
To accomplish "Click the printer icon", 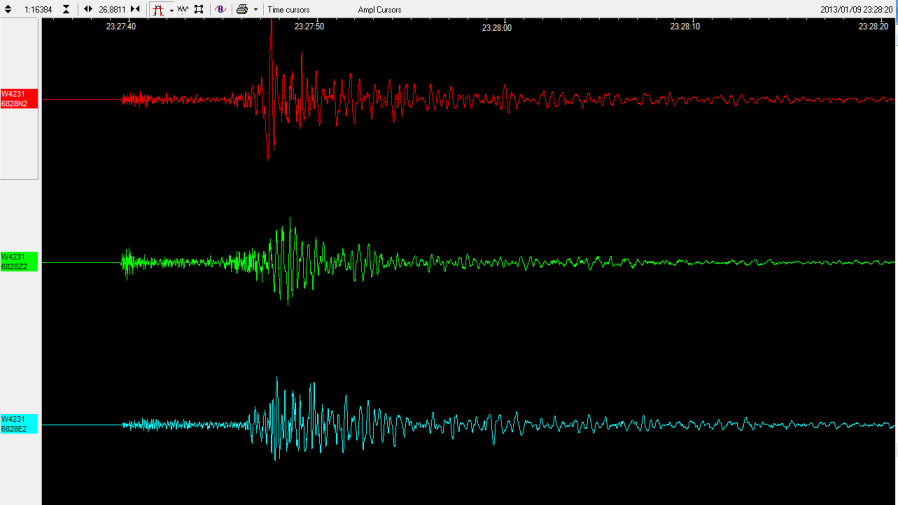I will [x=242, y=9].
